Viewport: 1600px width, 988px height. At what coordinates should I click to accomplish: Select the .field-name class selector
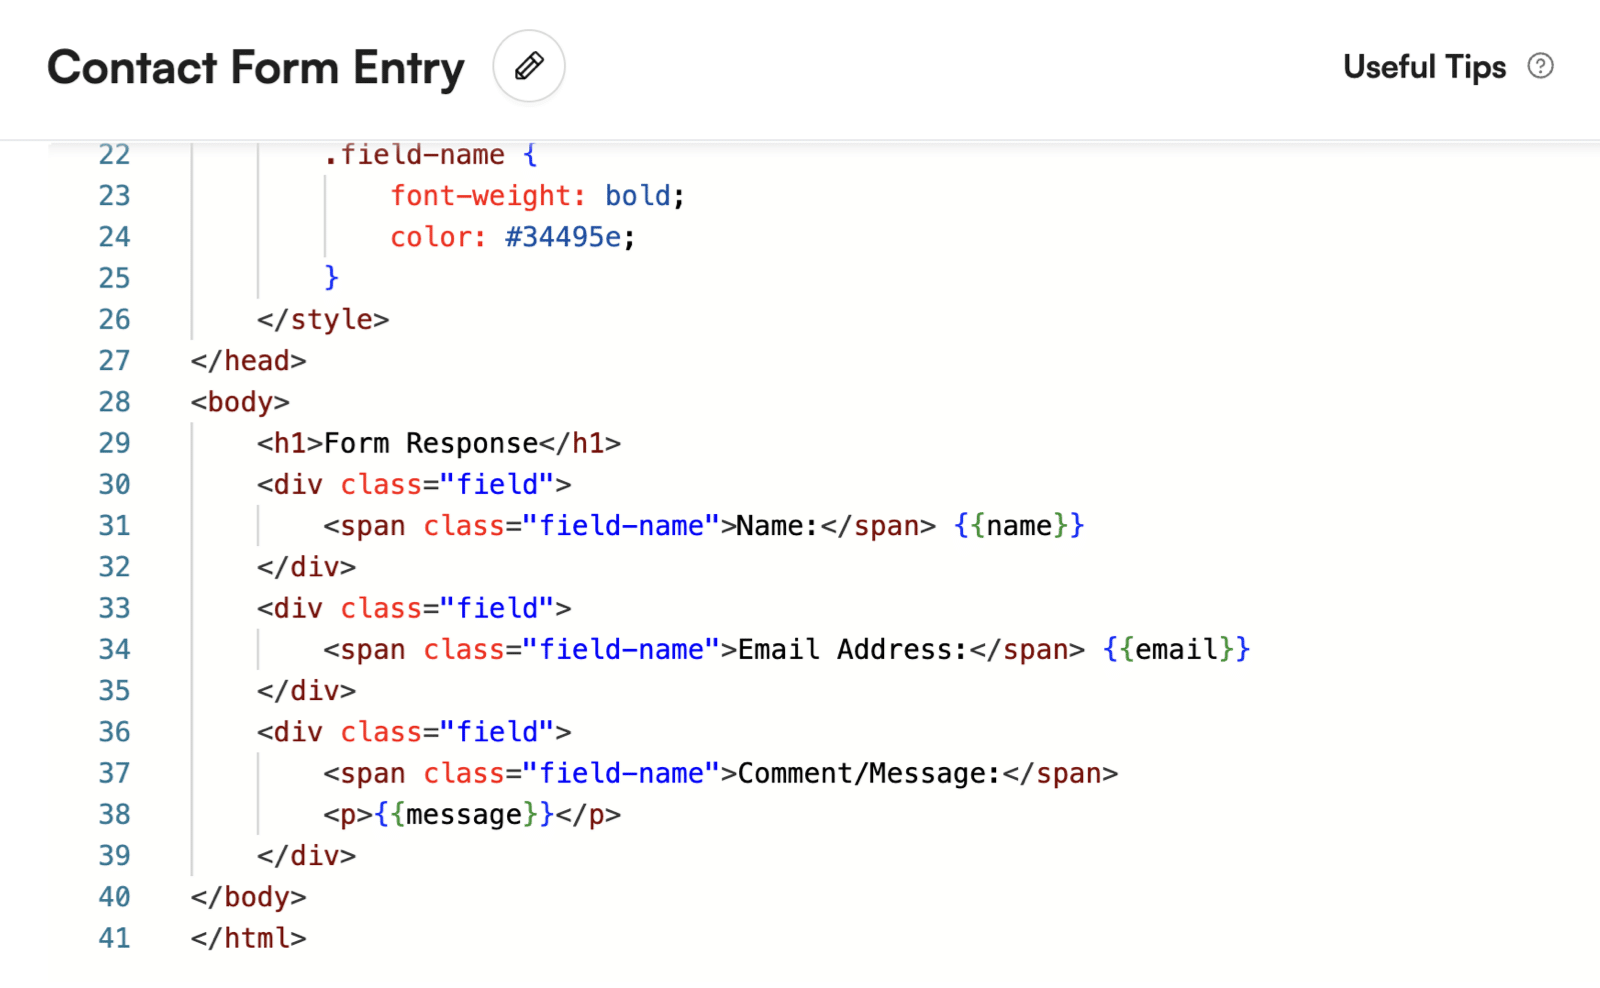(416, 154)
